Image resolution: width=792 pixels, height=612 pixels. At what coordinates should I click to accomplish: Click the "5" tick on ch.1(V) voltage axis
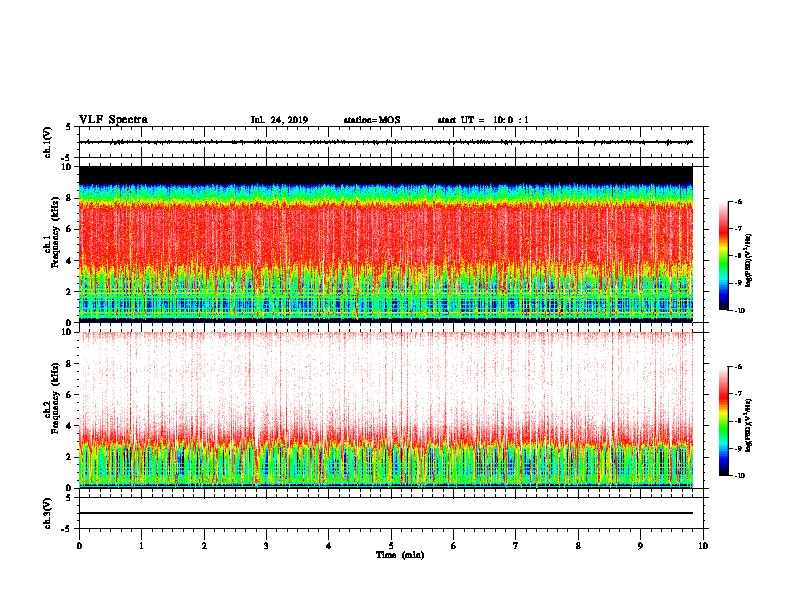point(69,128)
